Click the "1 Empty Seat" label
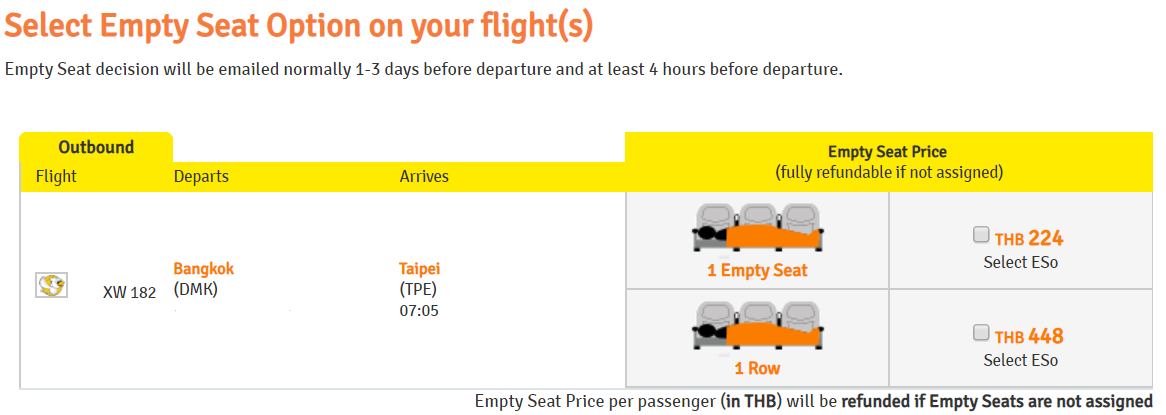This screenshot has height=415, width=1166. click(757, 270)
